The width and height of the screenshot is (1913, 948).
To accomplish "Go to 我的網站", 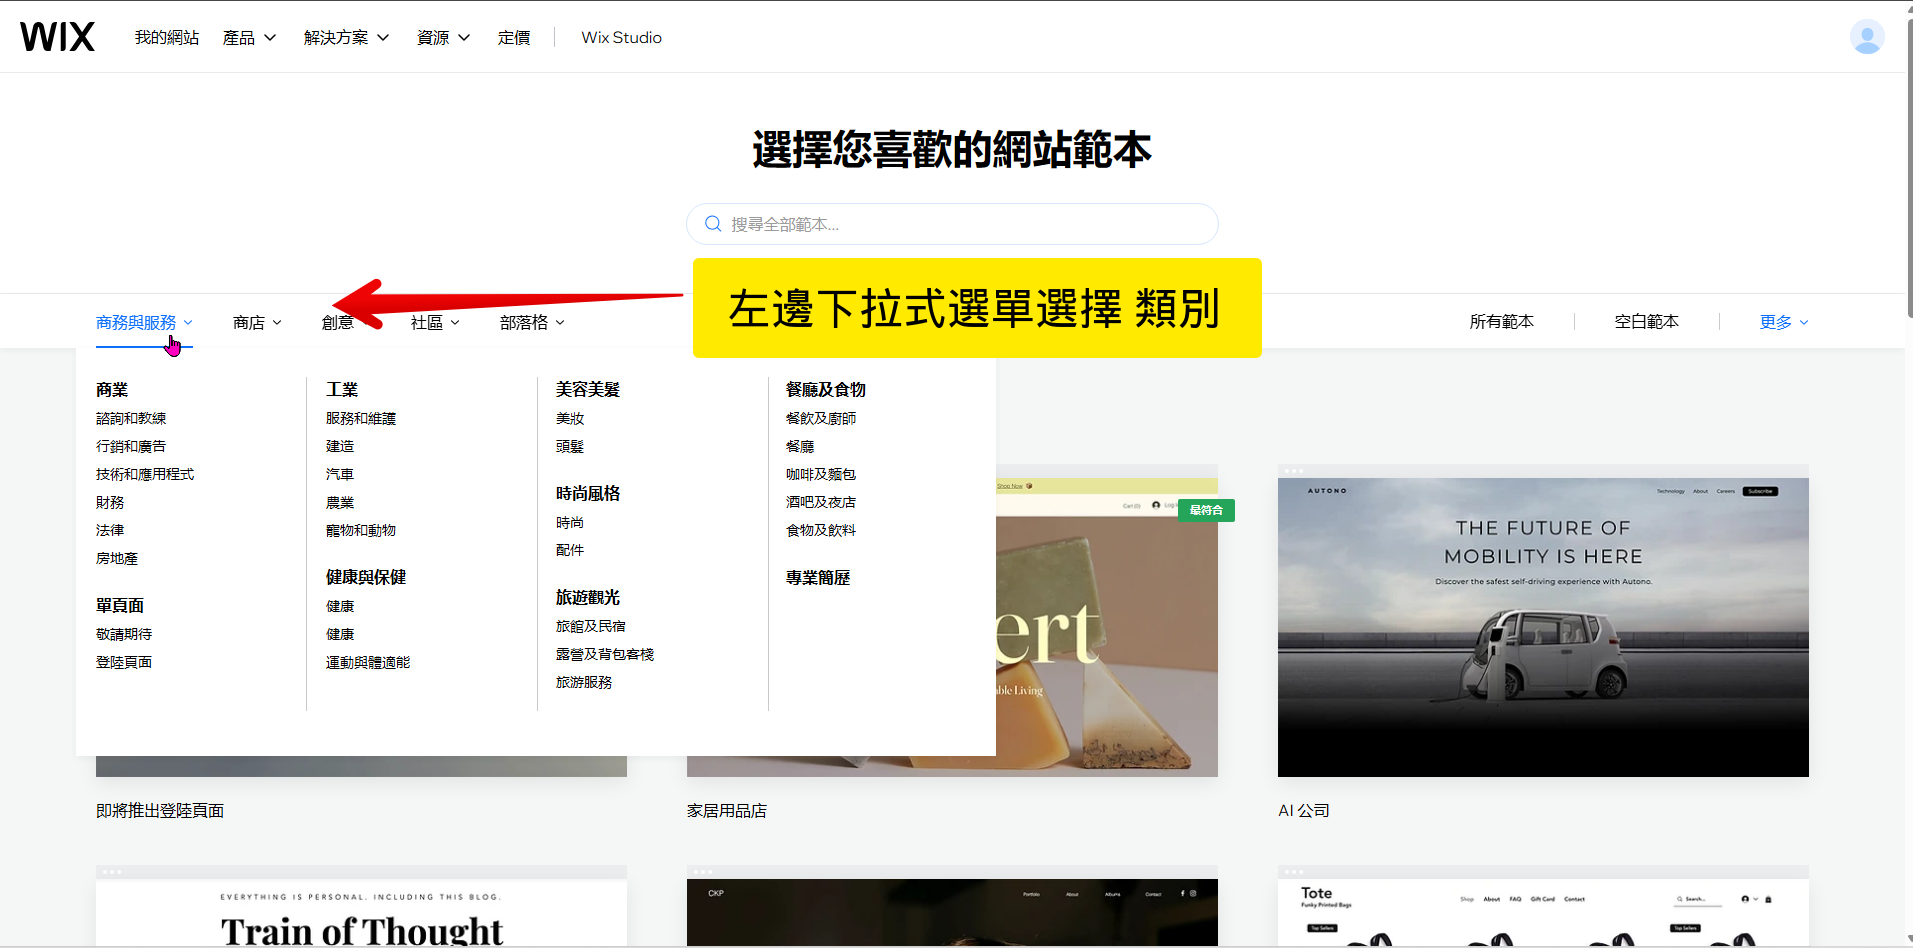I will [167, 38].
